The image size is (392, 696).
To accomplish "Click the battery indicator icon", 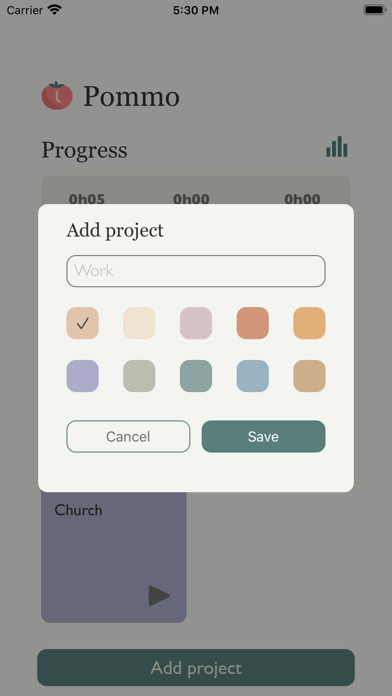I will [374, 10].
